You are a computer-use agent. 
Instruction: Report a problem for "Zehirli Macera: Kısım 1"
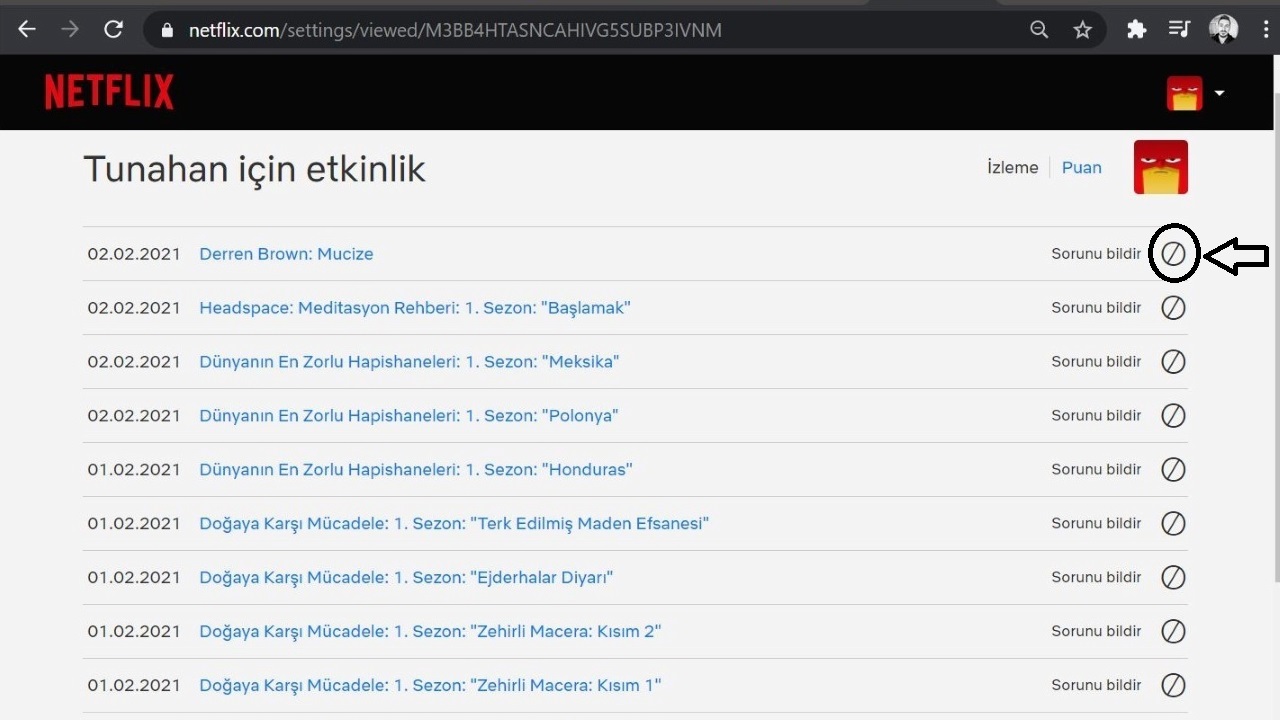point(1096,686)
